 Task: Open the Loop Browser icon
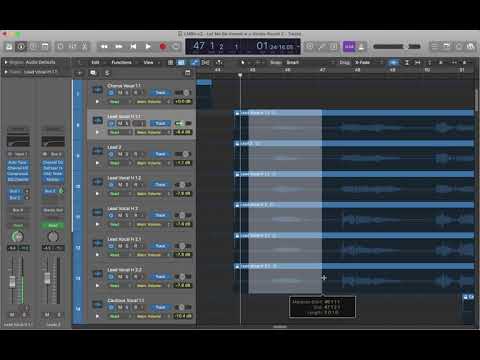[459, 47]
